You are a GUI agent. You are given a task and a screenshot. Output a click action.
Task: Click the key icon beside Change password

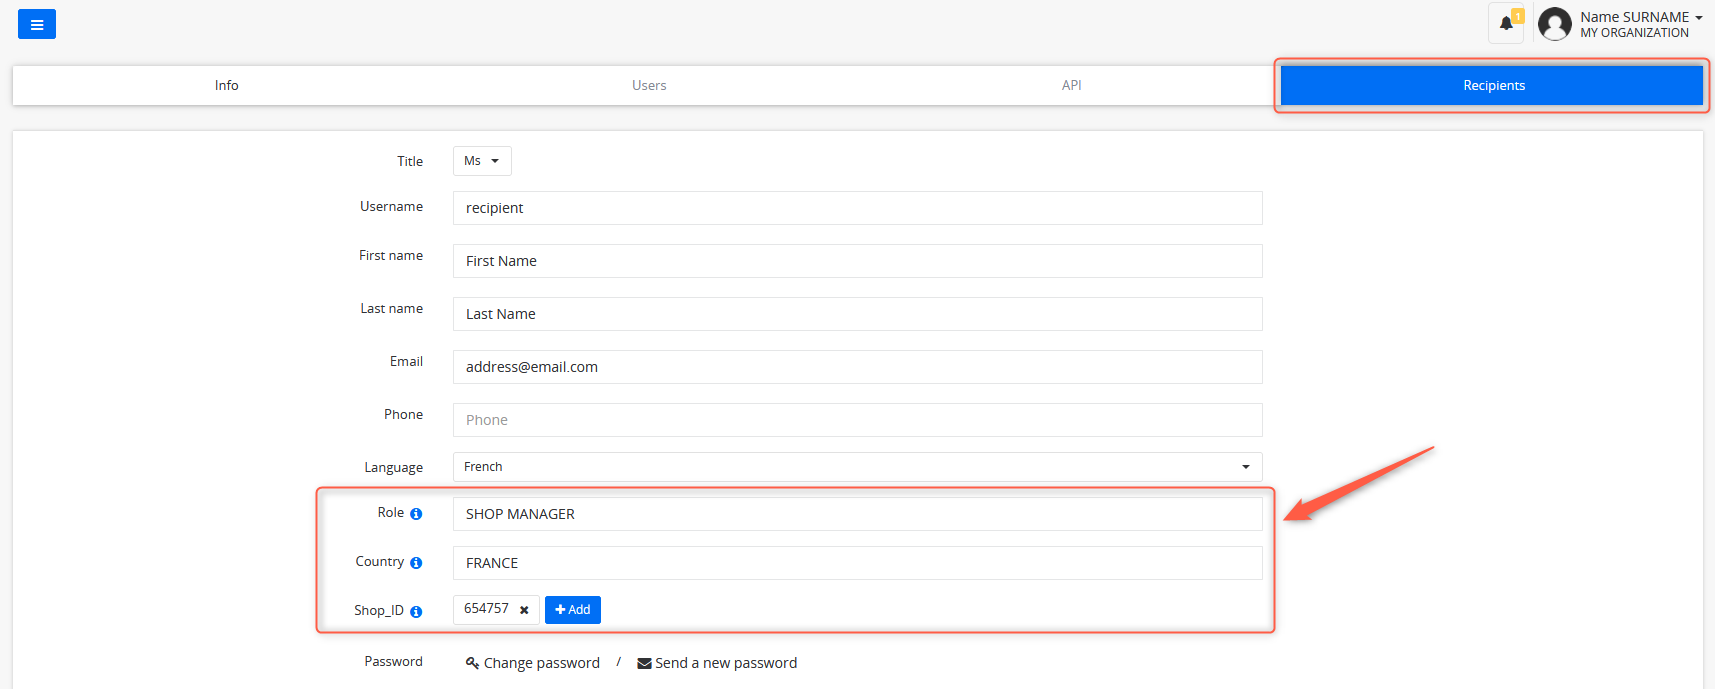[x=473, y=663]
